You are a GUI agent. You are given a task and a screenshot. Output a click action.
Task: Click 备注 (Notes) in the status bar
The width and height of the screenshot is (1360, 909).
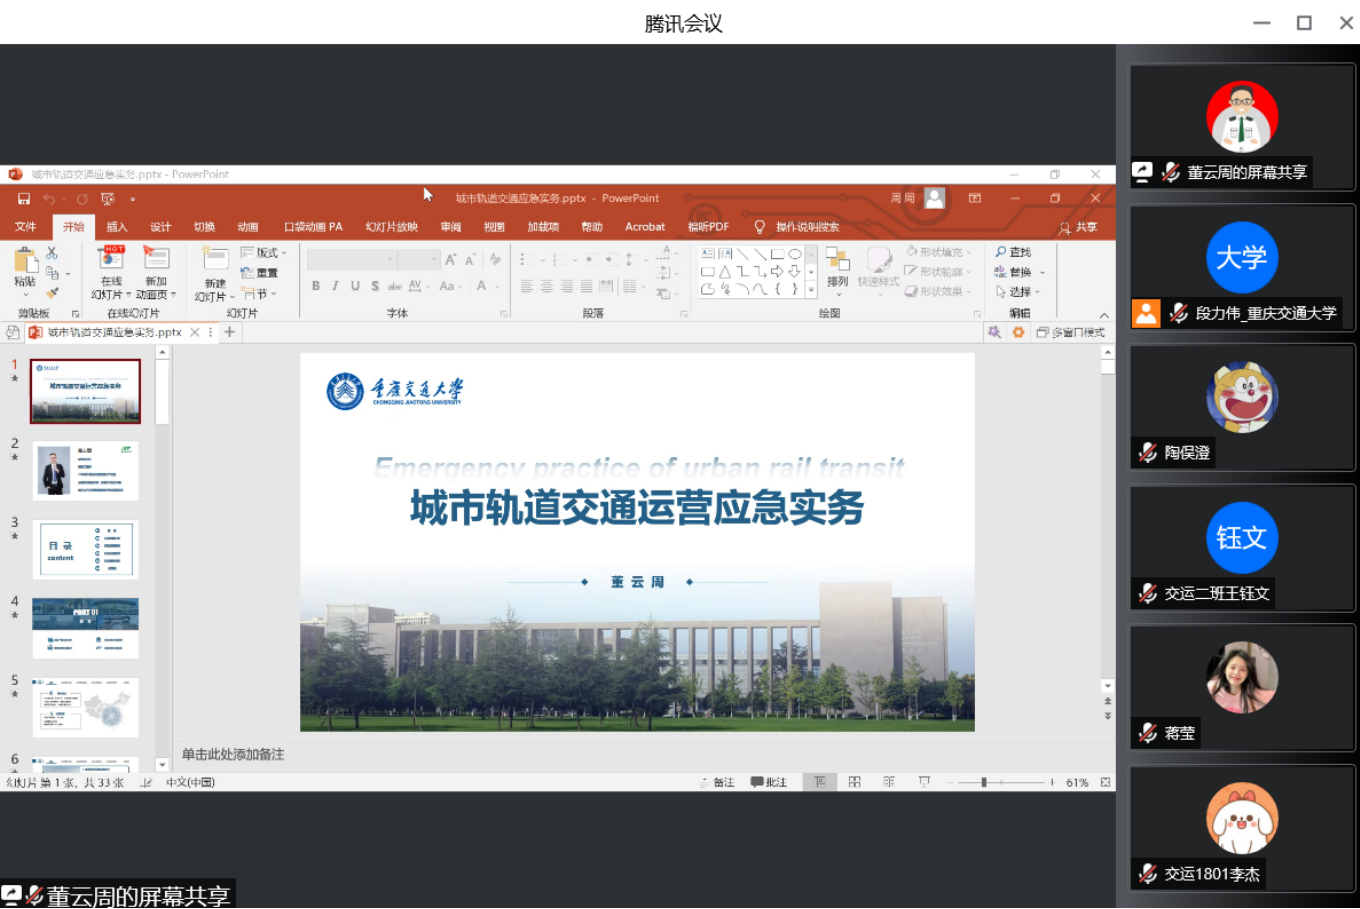tap(717, 783)
